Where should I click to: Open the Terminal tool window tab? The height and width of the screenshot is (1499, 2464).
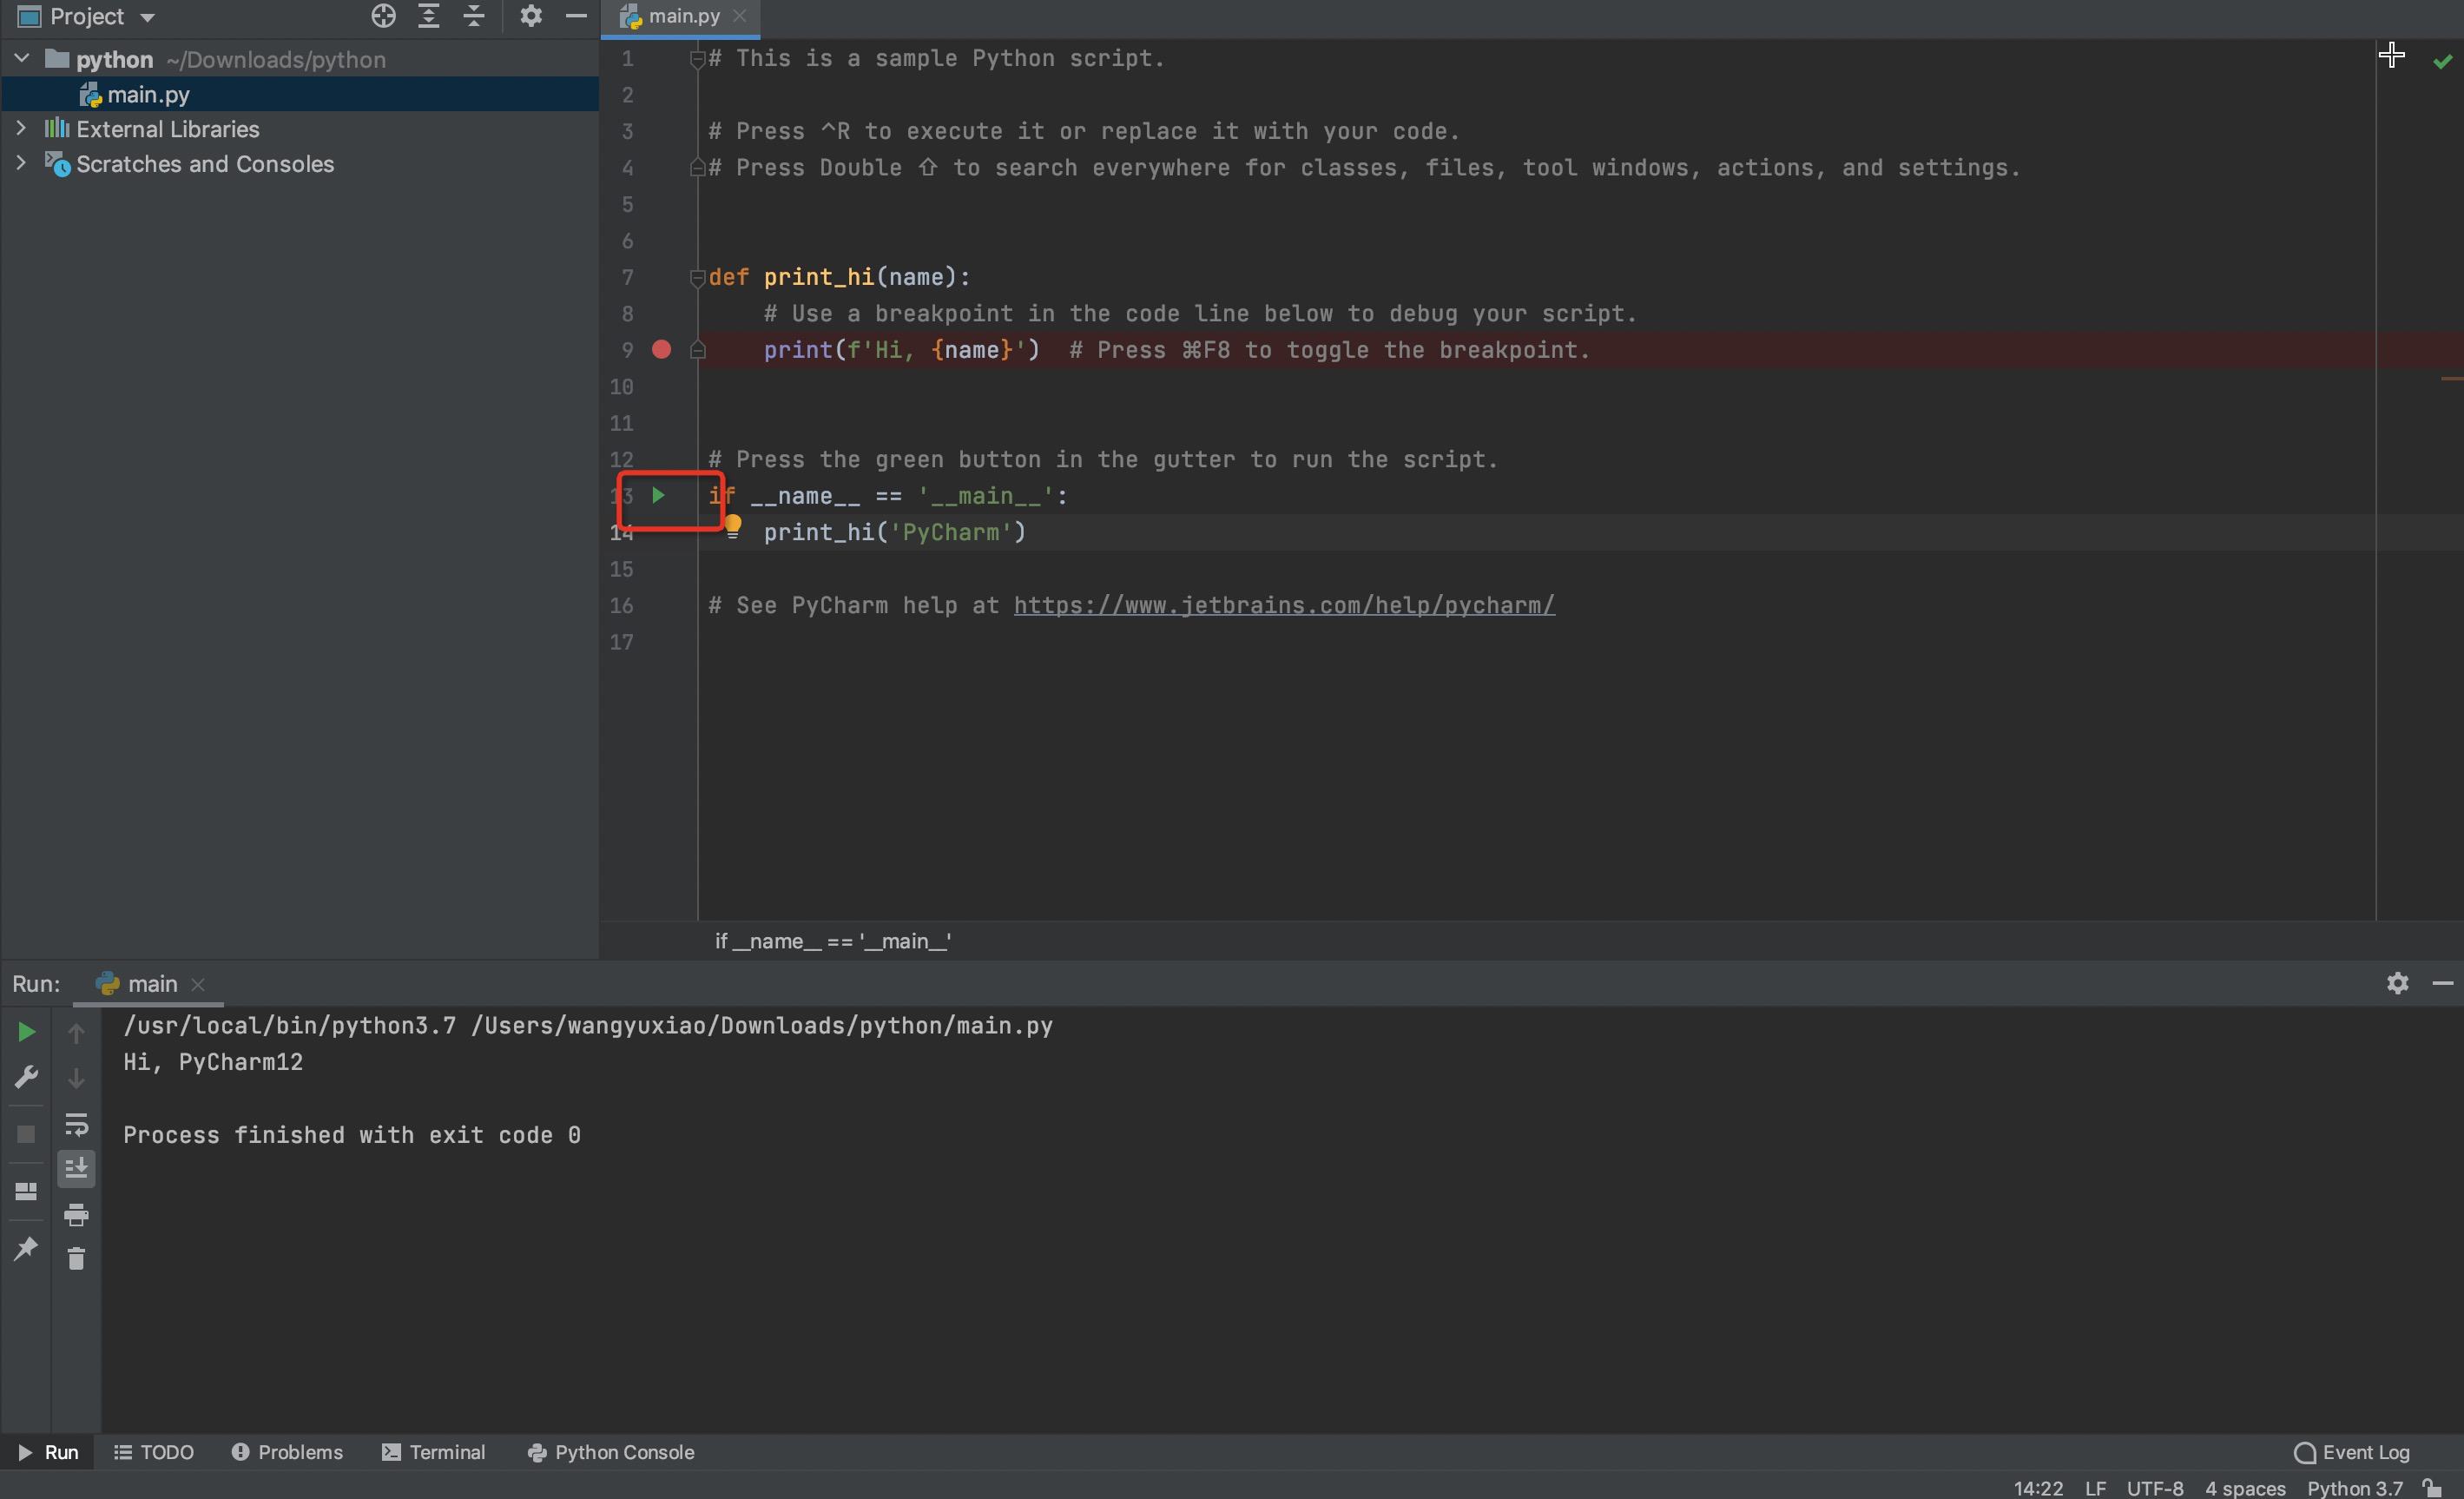coord(434,1452)
